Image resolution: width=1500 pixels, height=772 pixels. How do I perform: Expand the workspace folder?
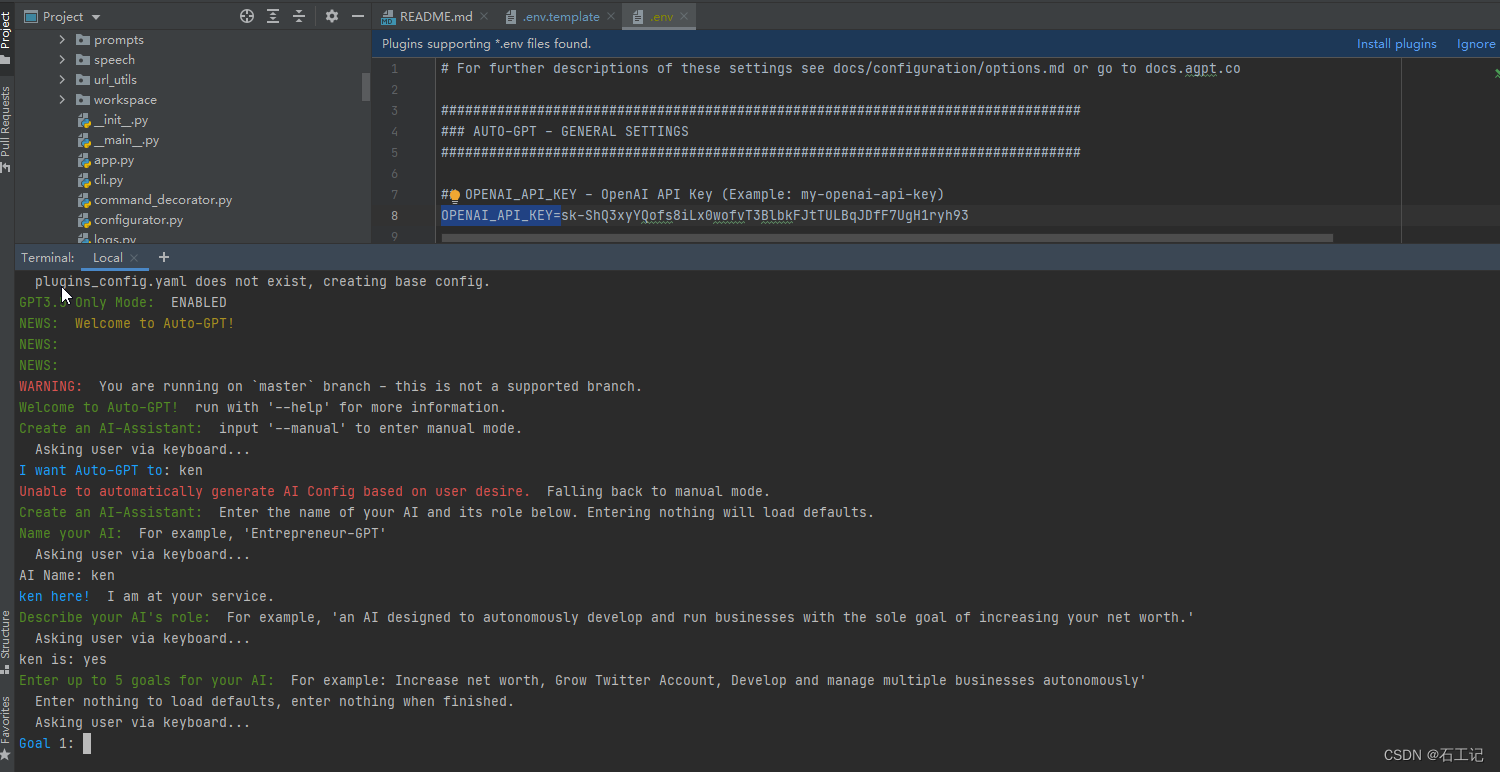click(x=62, y=100)
